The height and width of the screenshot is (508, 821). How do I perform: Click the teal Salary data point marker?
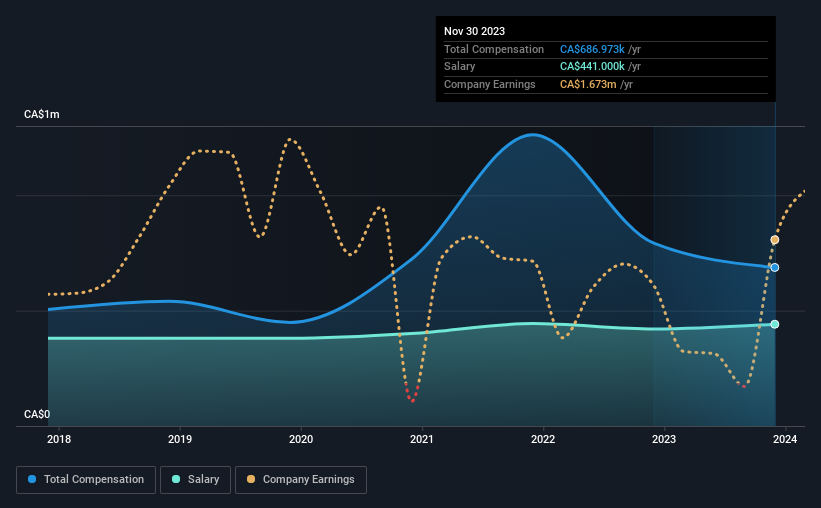point(774,324)
